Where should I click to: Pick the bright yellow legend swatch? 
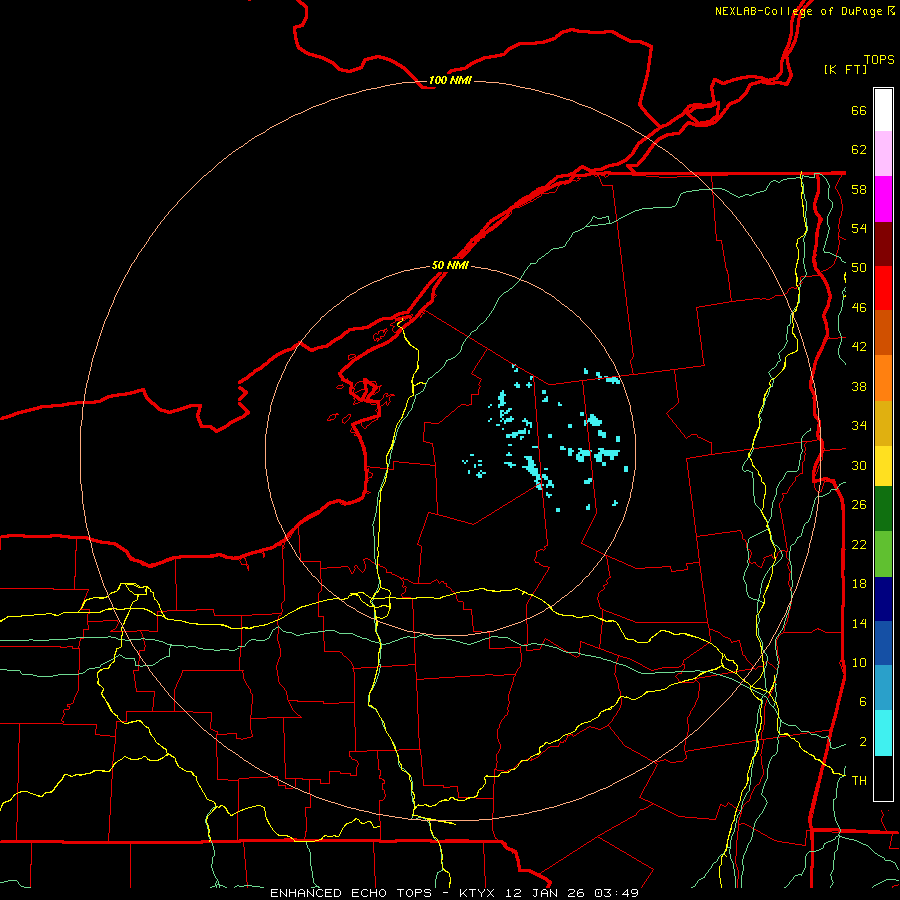point(883,466)
